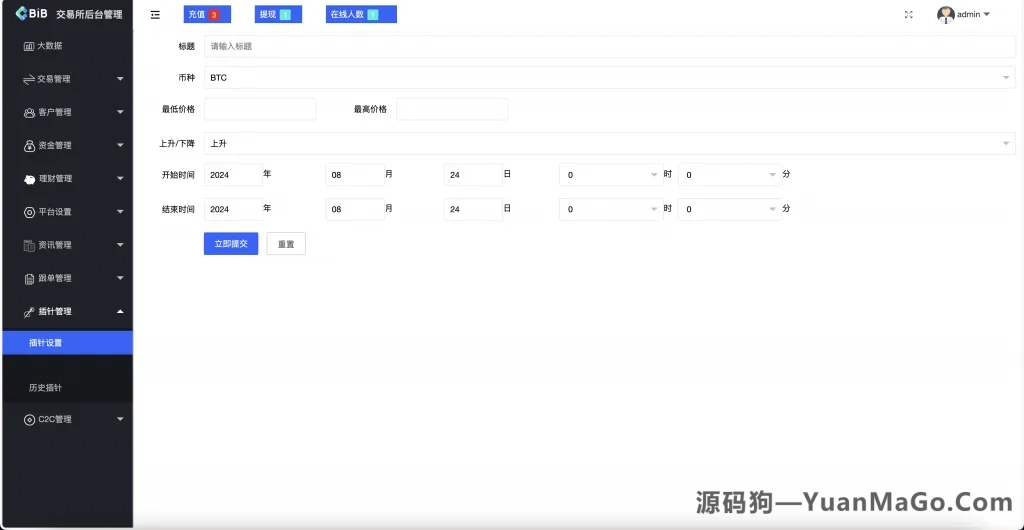Click the 重置 reset button
The height and width of the screenshot is (530, 1024).
point(286,244)
